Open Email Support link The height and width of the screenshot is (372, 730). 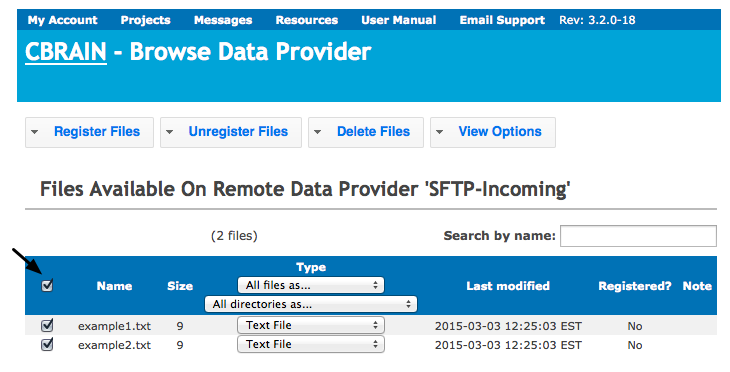502,20
